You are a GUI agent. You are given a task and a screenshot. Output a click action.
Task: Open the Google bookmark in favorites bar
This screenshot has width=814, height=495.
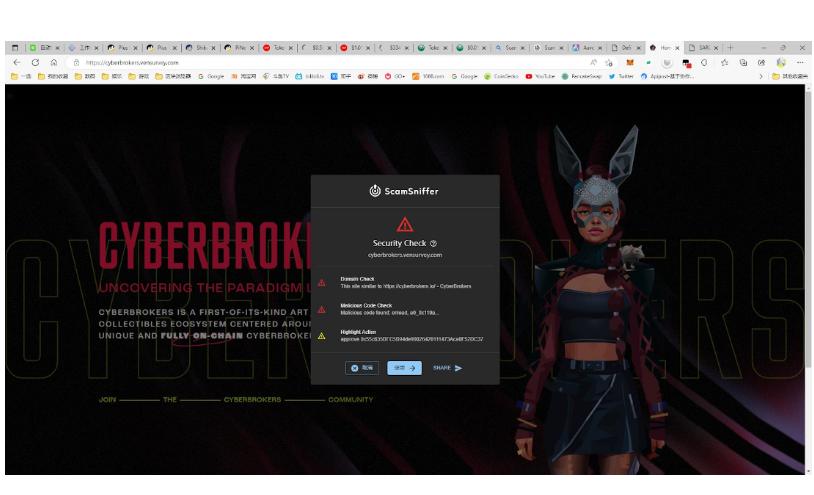211,76
